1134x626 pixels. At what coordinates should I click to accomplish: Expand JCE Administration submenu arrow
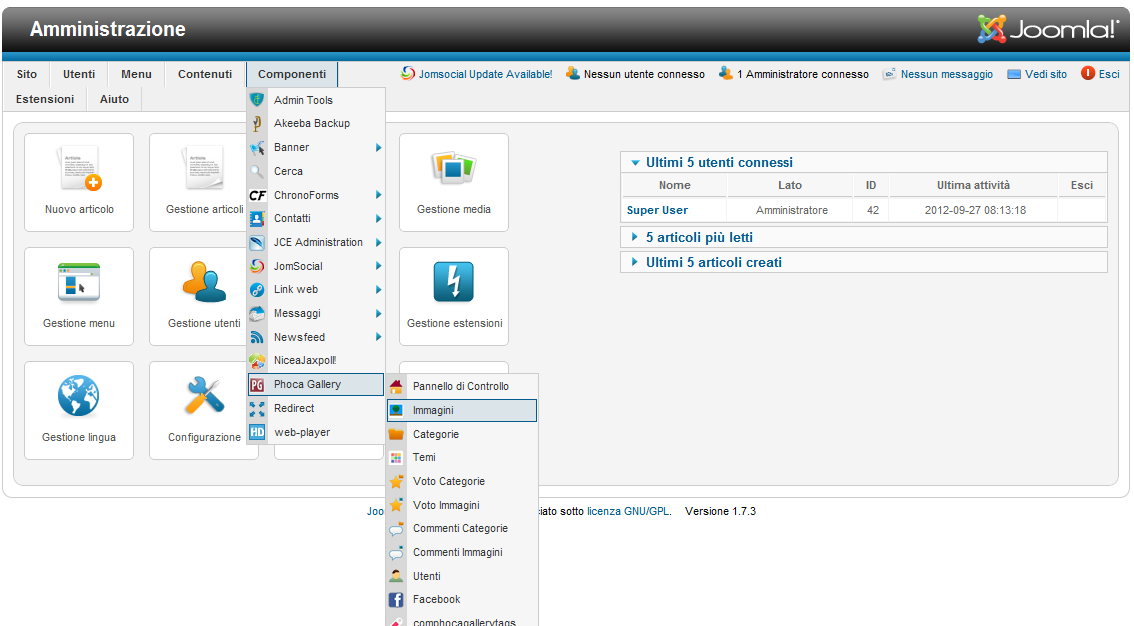pyautogui.click(x=378, y=242)
